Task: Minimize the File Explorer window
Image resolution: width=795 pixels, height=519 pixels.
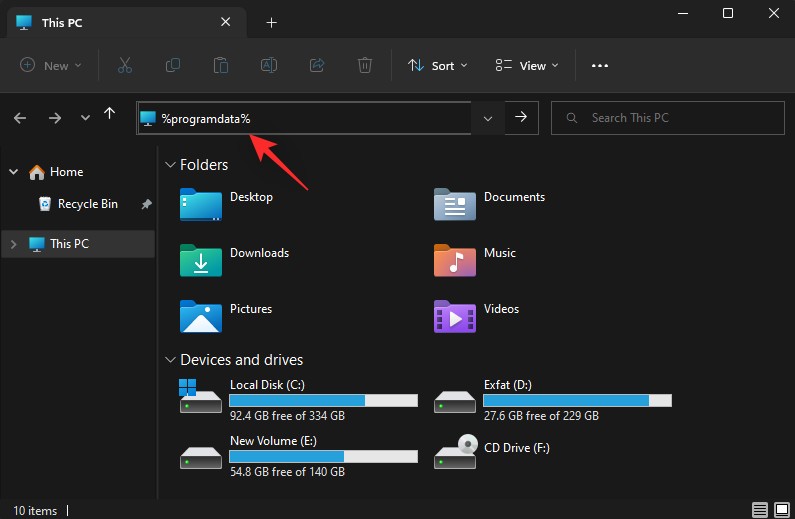Action: tap(683, 13)
